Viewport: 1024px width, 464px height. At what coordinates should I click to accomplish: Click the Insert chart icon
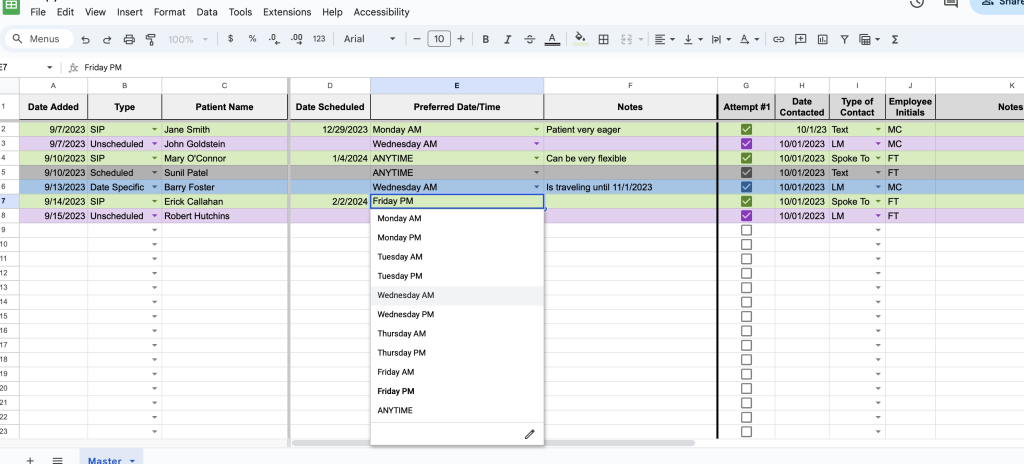(x=822, y=39)
